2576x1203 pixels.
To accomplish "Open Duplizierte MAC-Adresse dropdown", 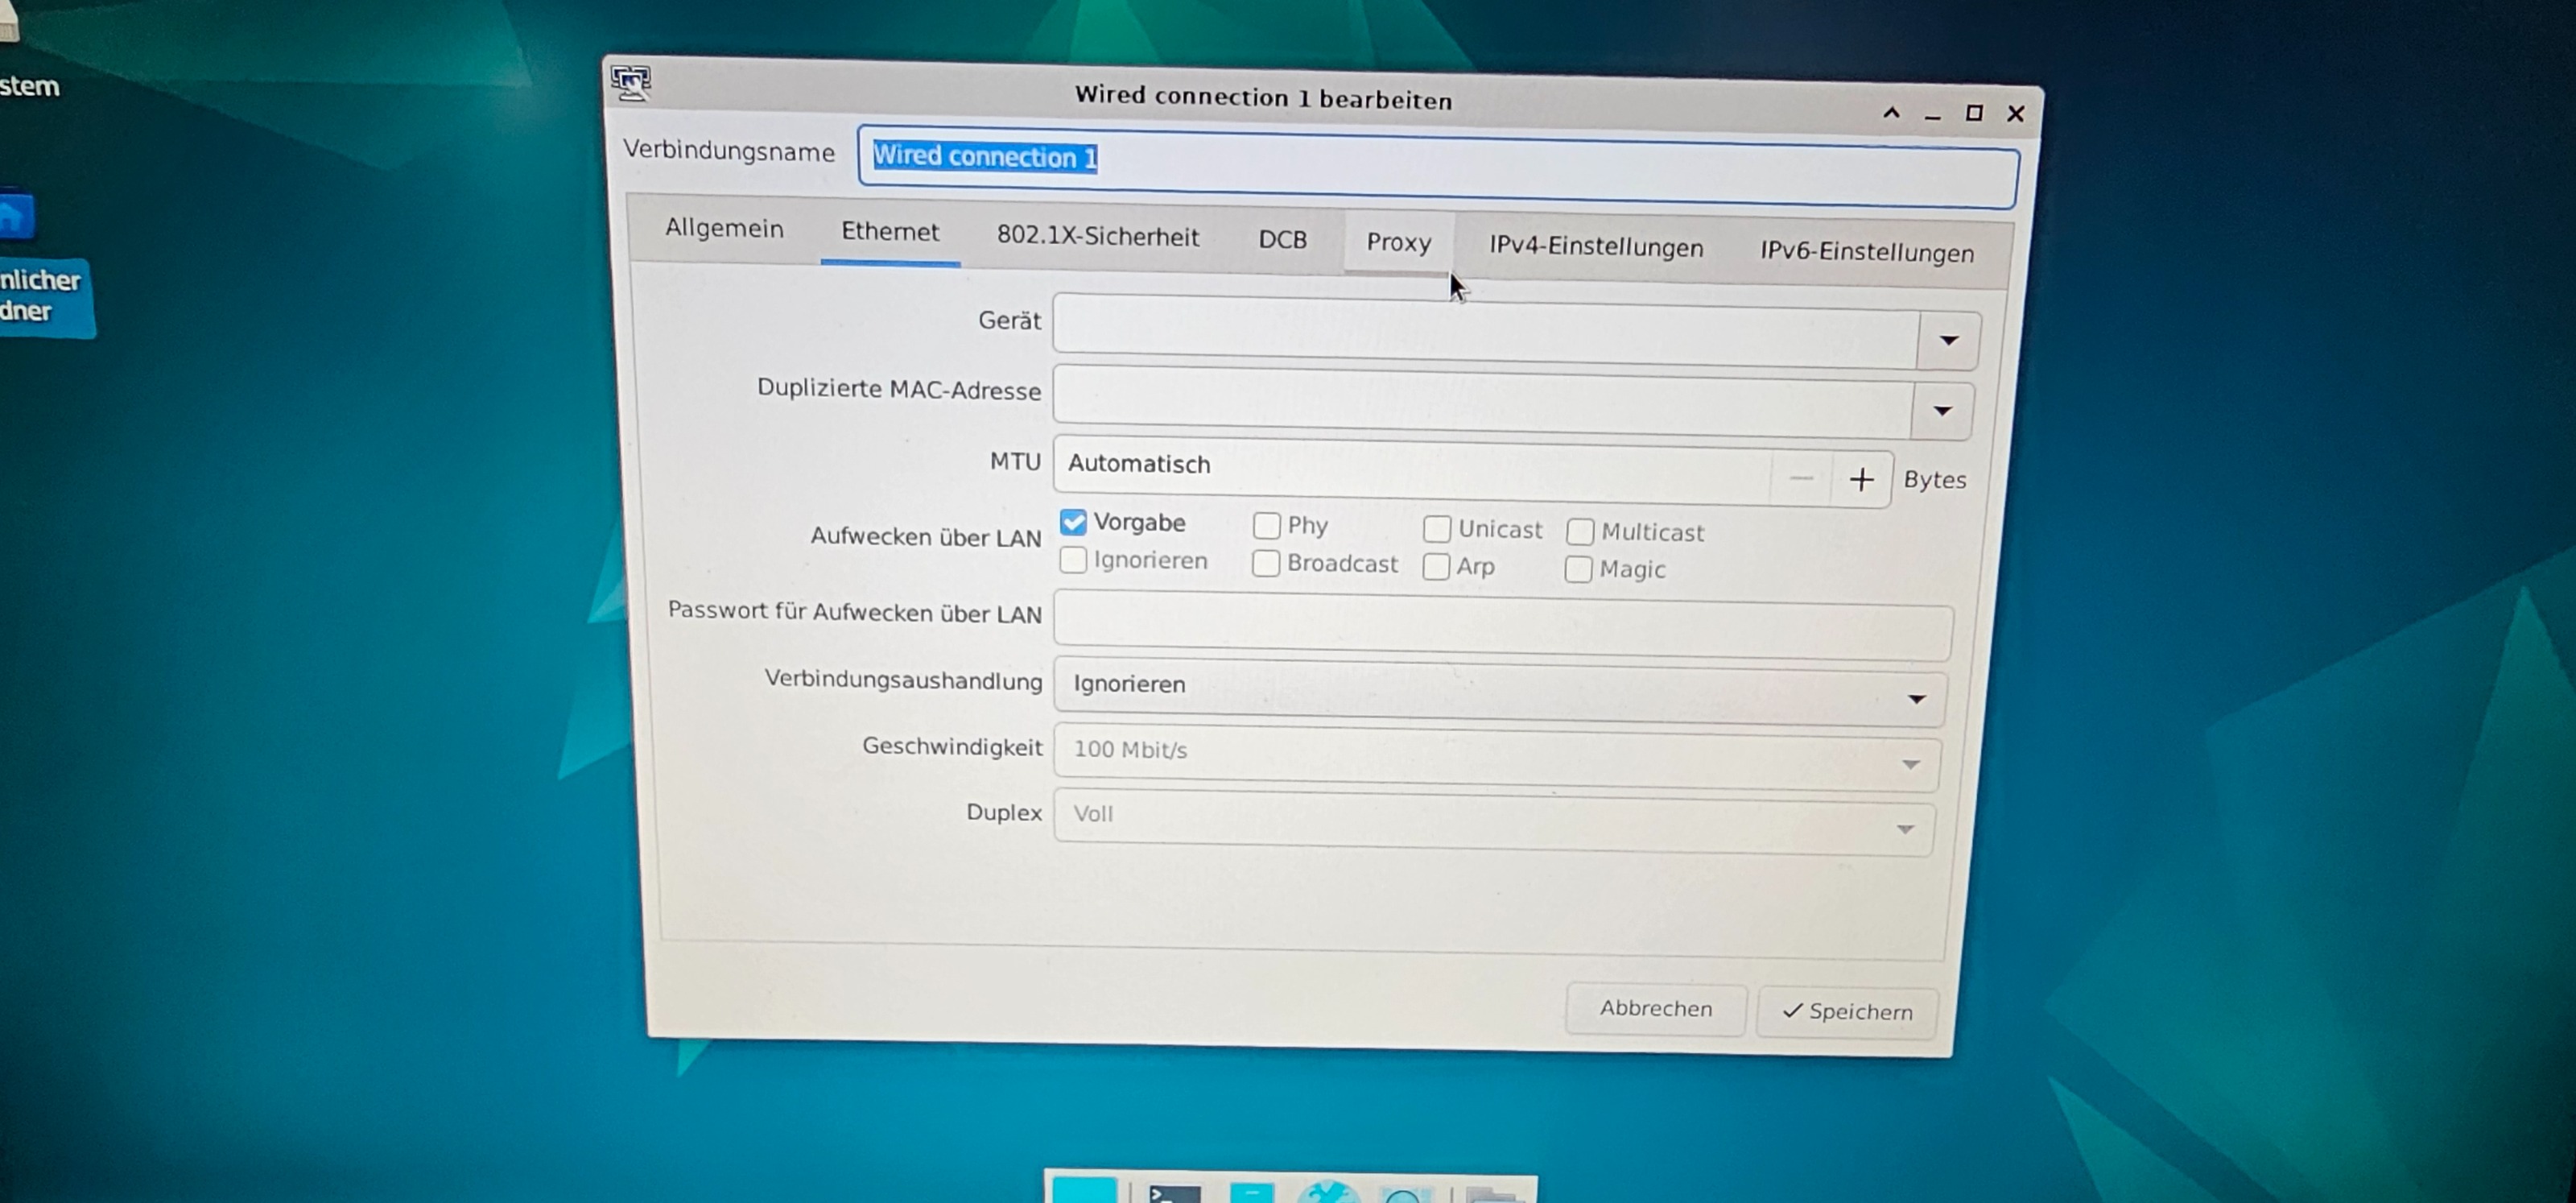I will 1942,411.
